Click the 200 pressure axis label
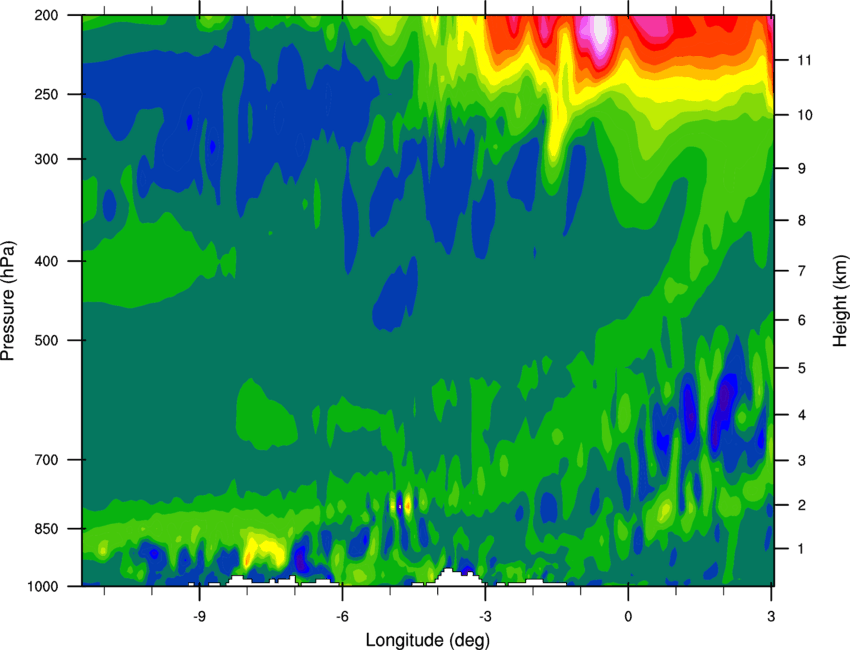Viewport: 850px width, 650px height. (46, 16)
